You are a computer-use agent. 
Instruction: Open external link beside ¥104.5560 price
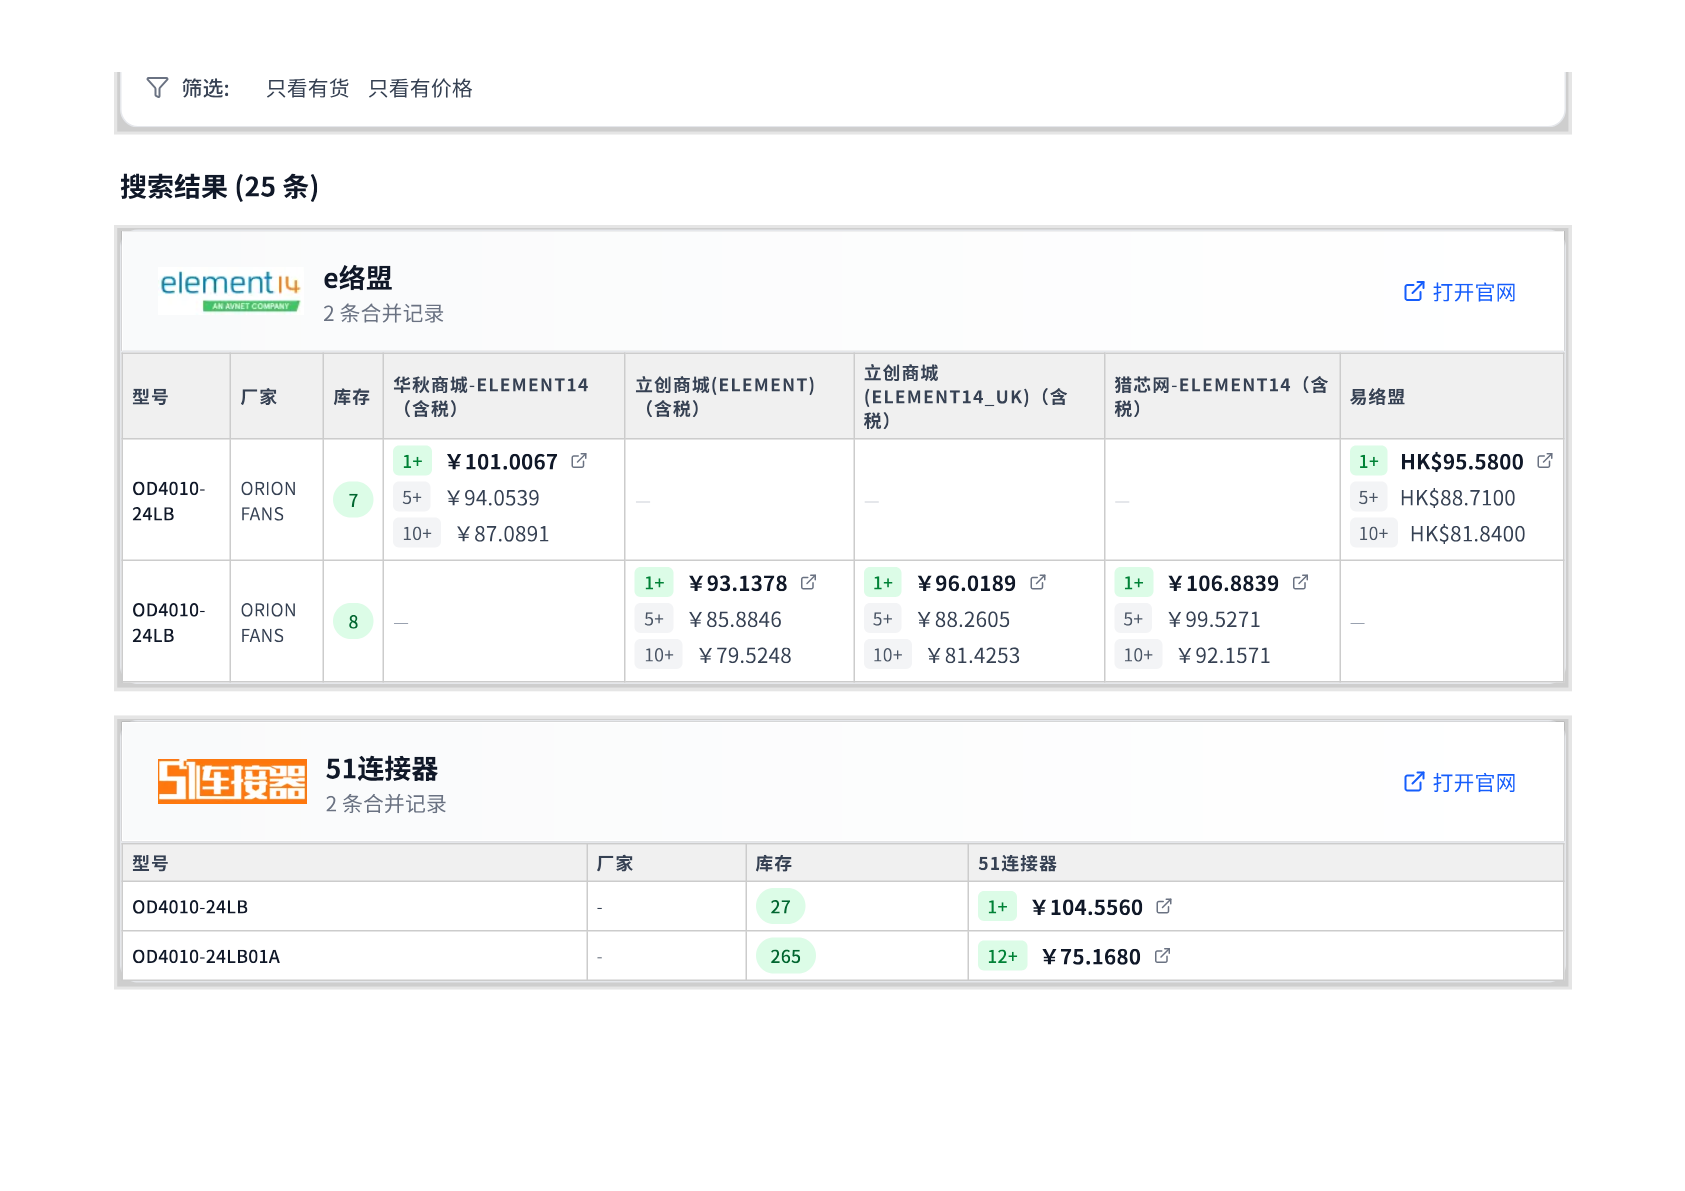[x=1163, y=905]
